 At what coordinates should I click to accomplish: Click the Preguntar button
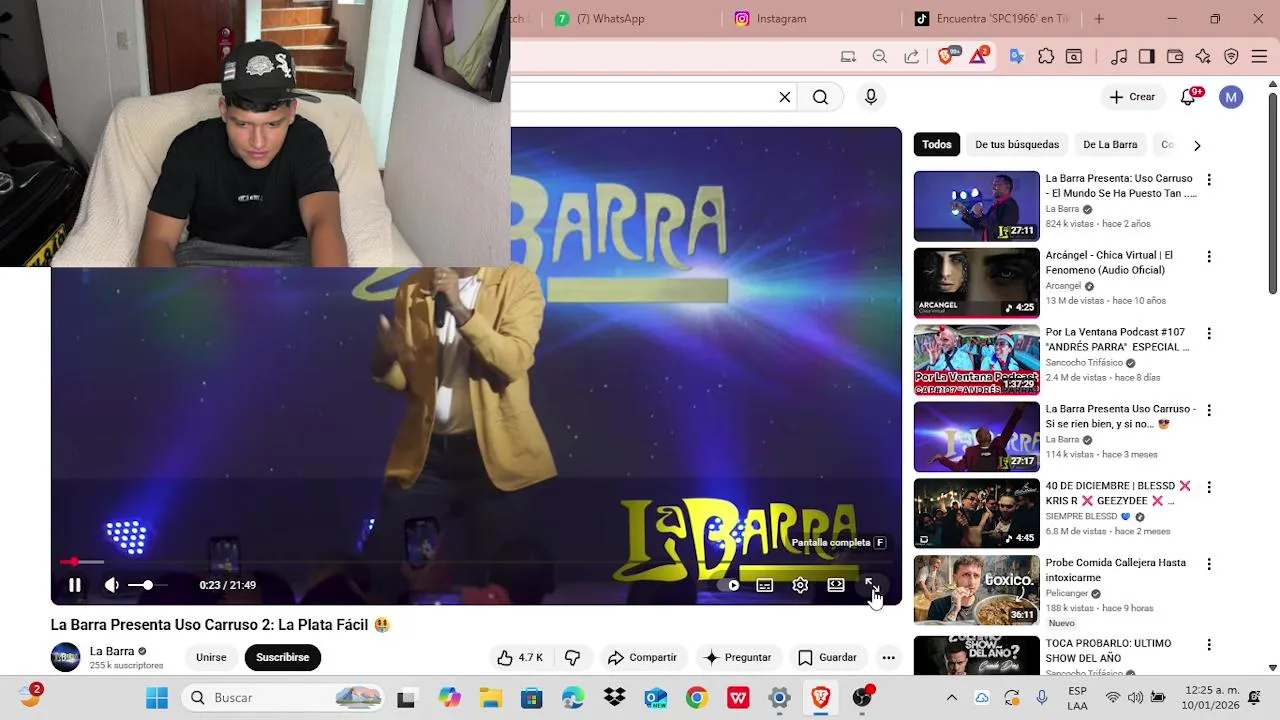pyautogui.click(x=738, y=657)
